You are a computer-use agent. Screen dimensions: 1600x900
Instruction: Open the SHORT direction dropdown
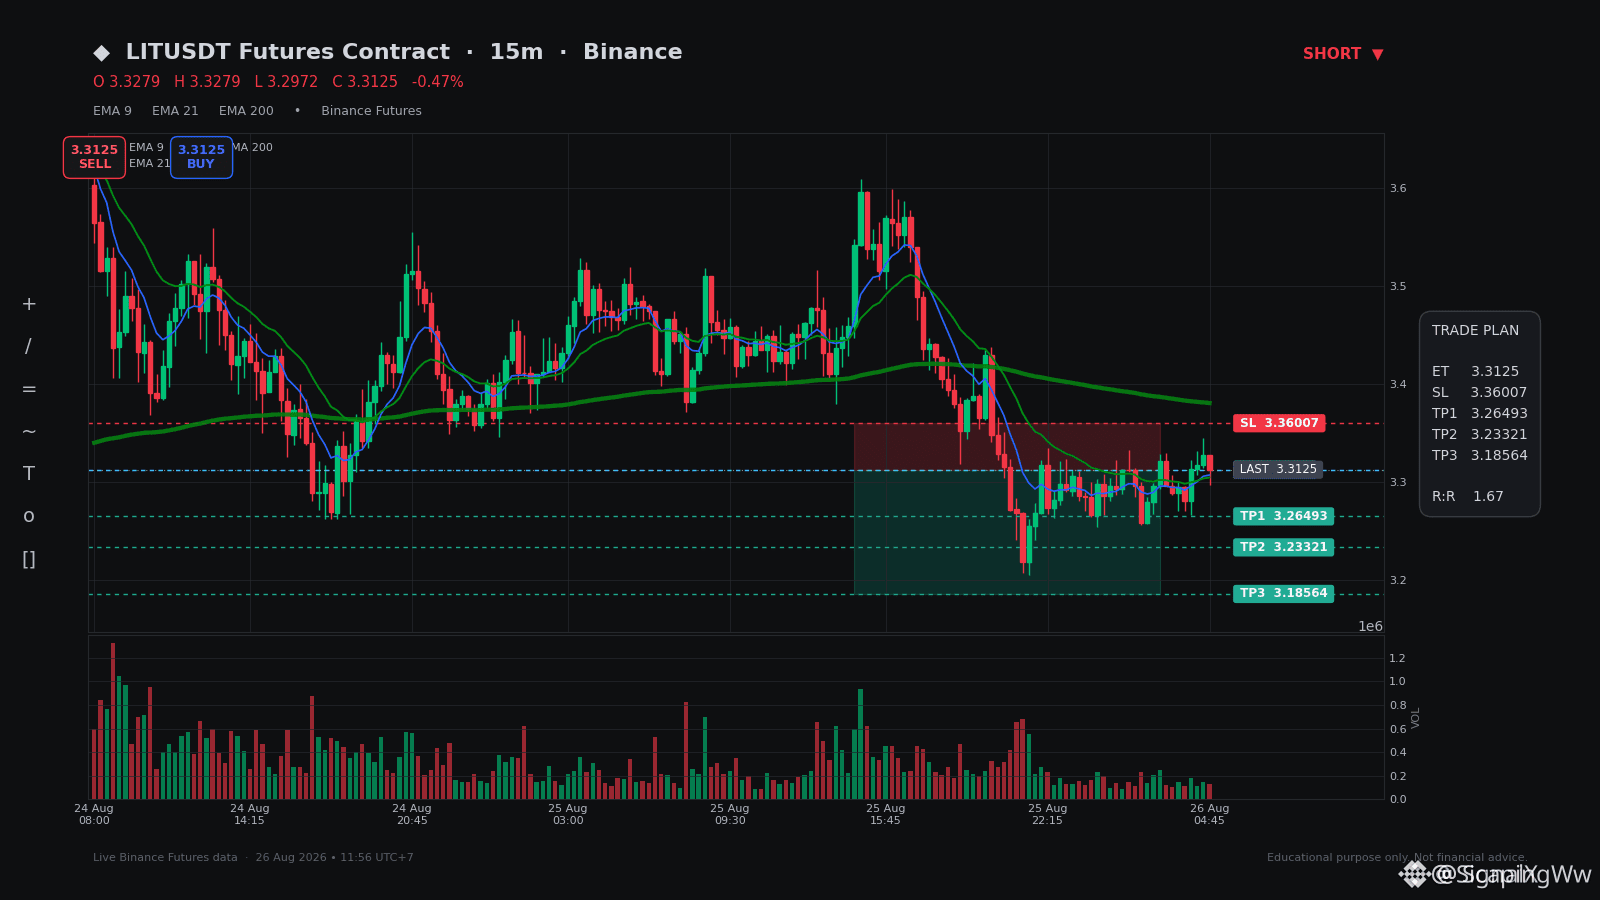coord(1343,54)
